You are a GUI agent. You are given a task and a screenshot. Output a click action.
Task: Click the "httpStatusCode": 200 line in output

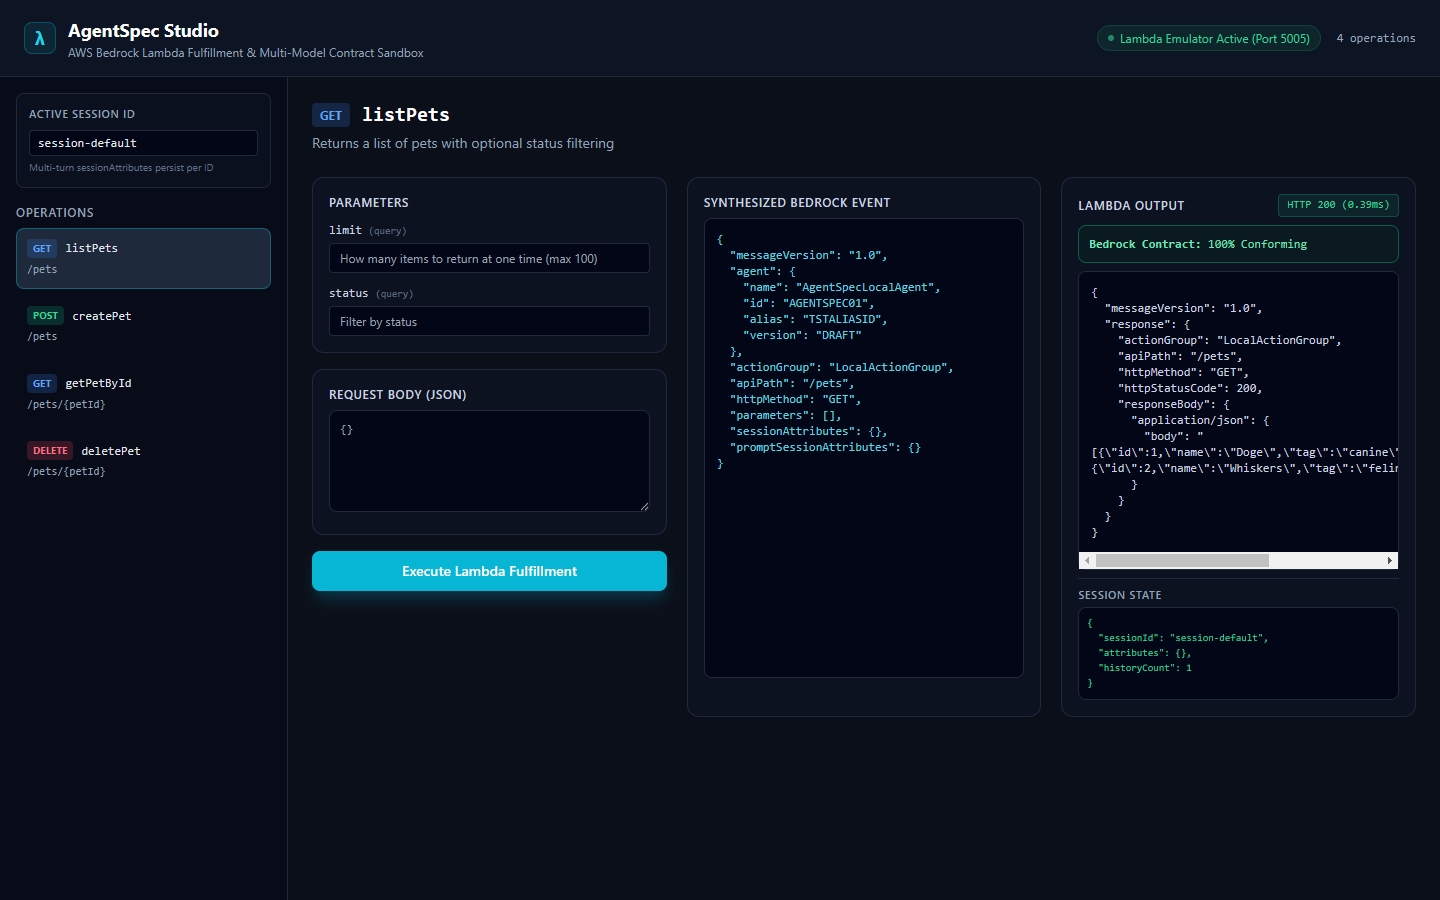point(1190,388)
